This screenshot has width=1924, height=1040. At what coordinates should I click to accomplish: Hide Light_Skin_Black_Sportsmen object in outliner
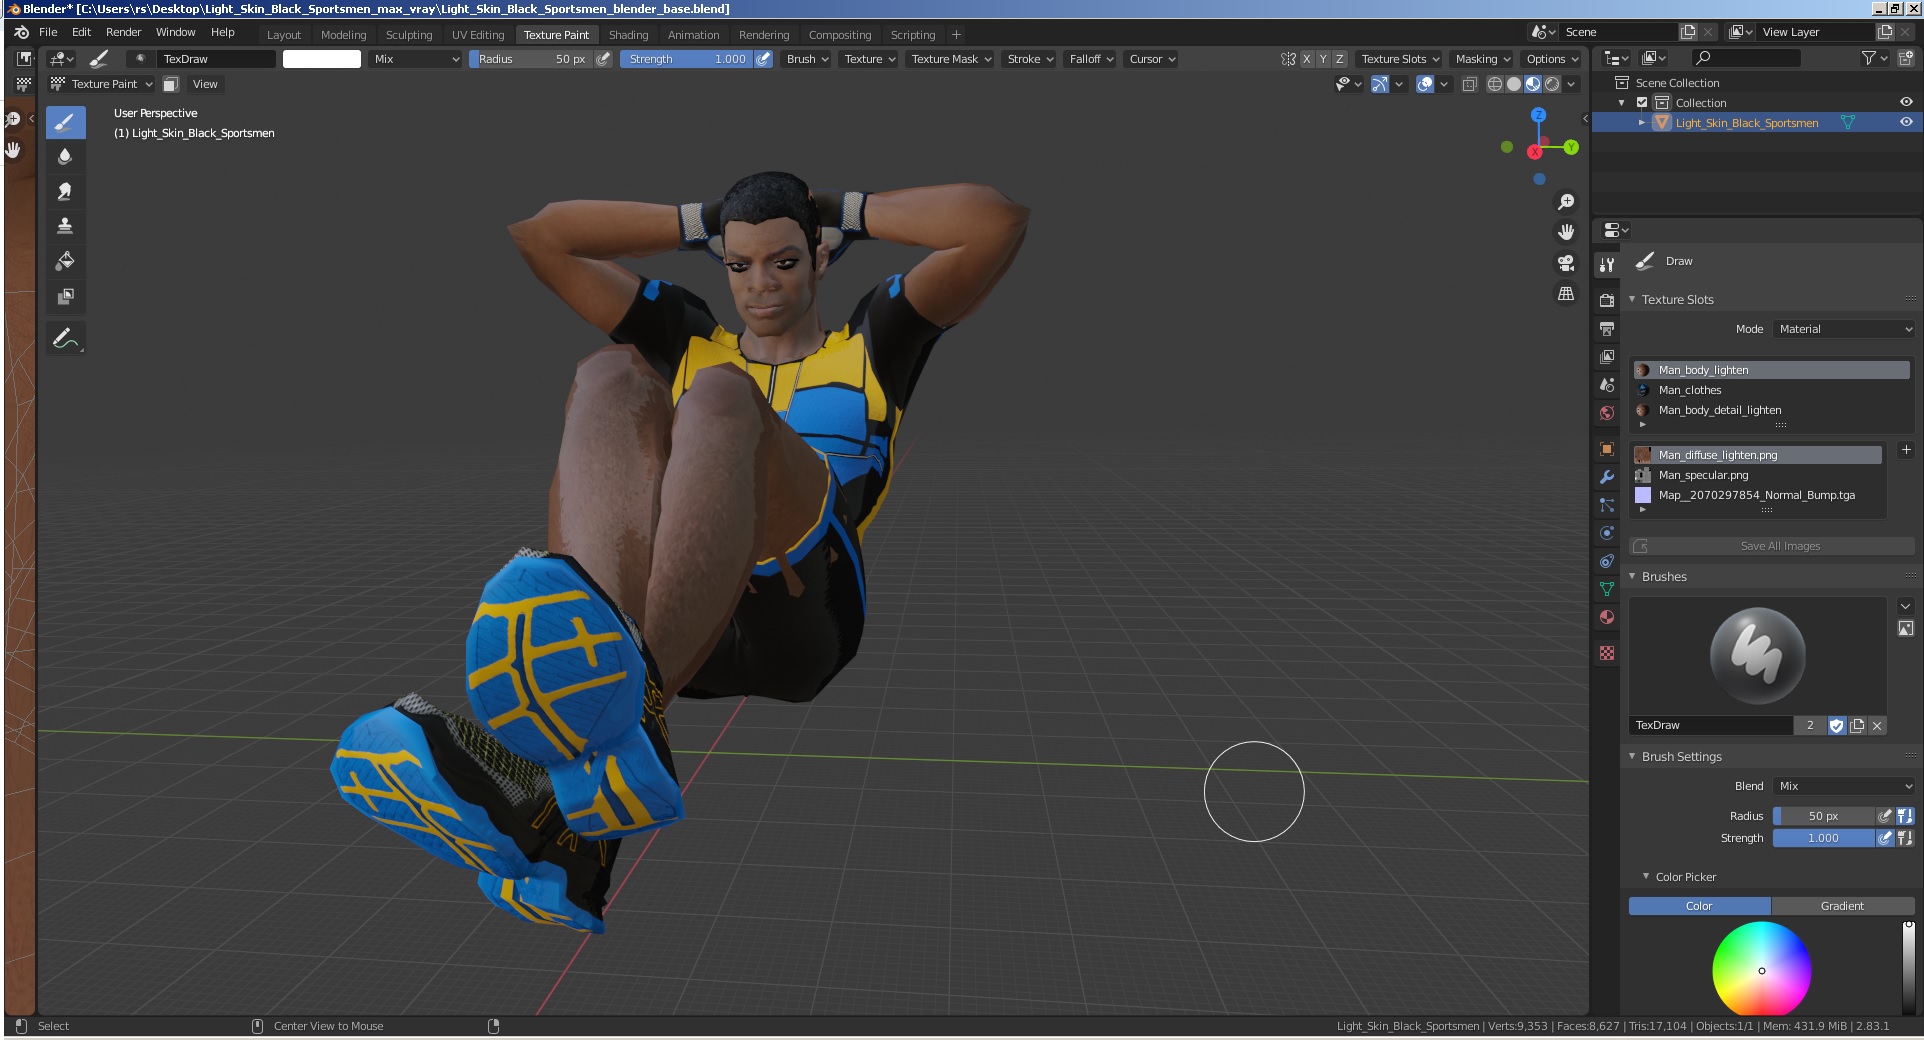pyautogui.click(x=1906, y=122)
